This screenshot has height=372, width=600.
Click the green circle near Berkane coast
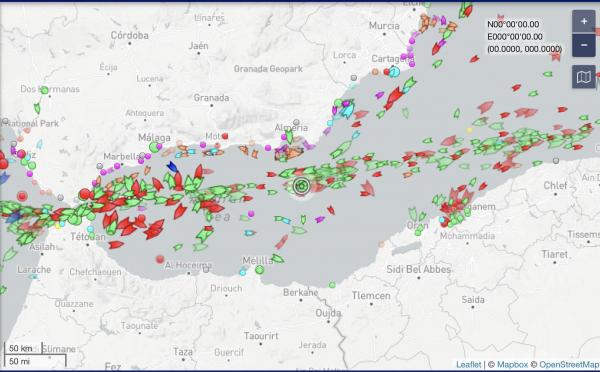332,285
